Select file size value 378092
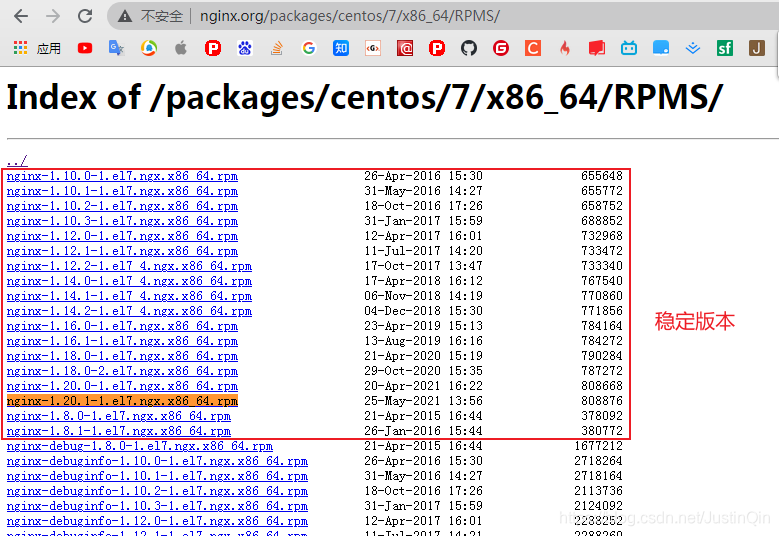 pyautogui.click(x=602, y=416)
